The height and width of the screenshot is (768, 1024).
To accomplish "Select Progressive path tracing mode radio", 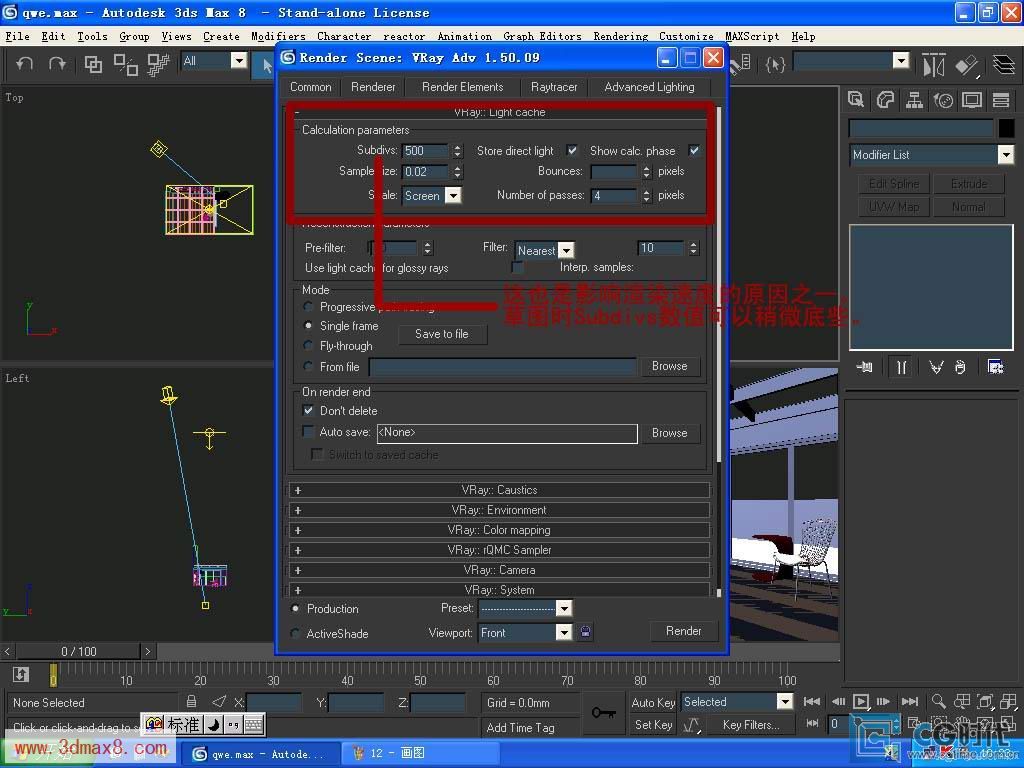I will pyautogui.click(x=308, y=306).
